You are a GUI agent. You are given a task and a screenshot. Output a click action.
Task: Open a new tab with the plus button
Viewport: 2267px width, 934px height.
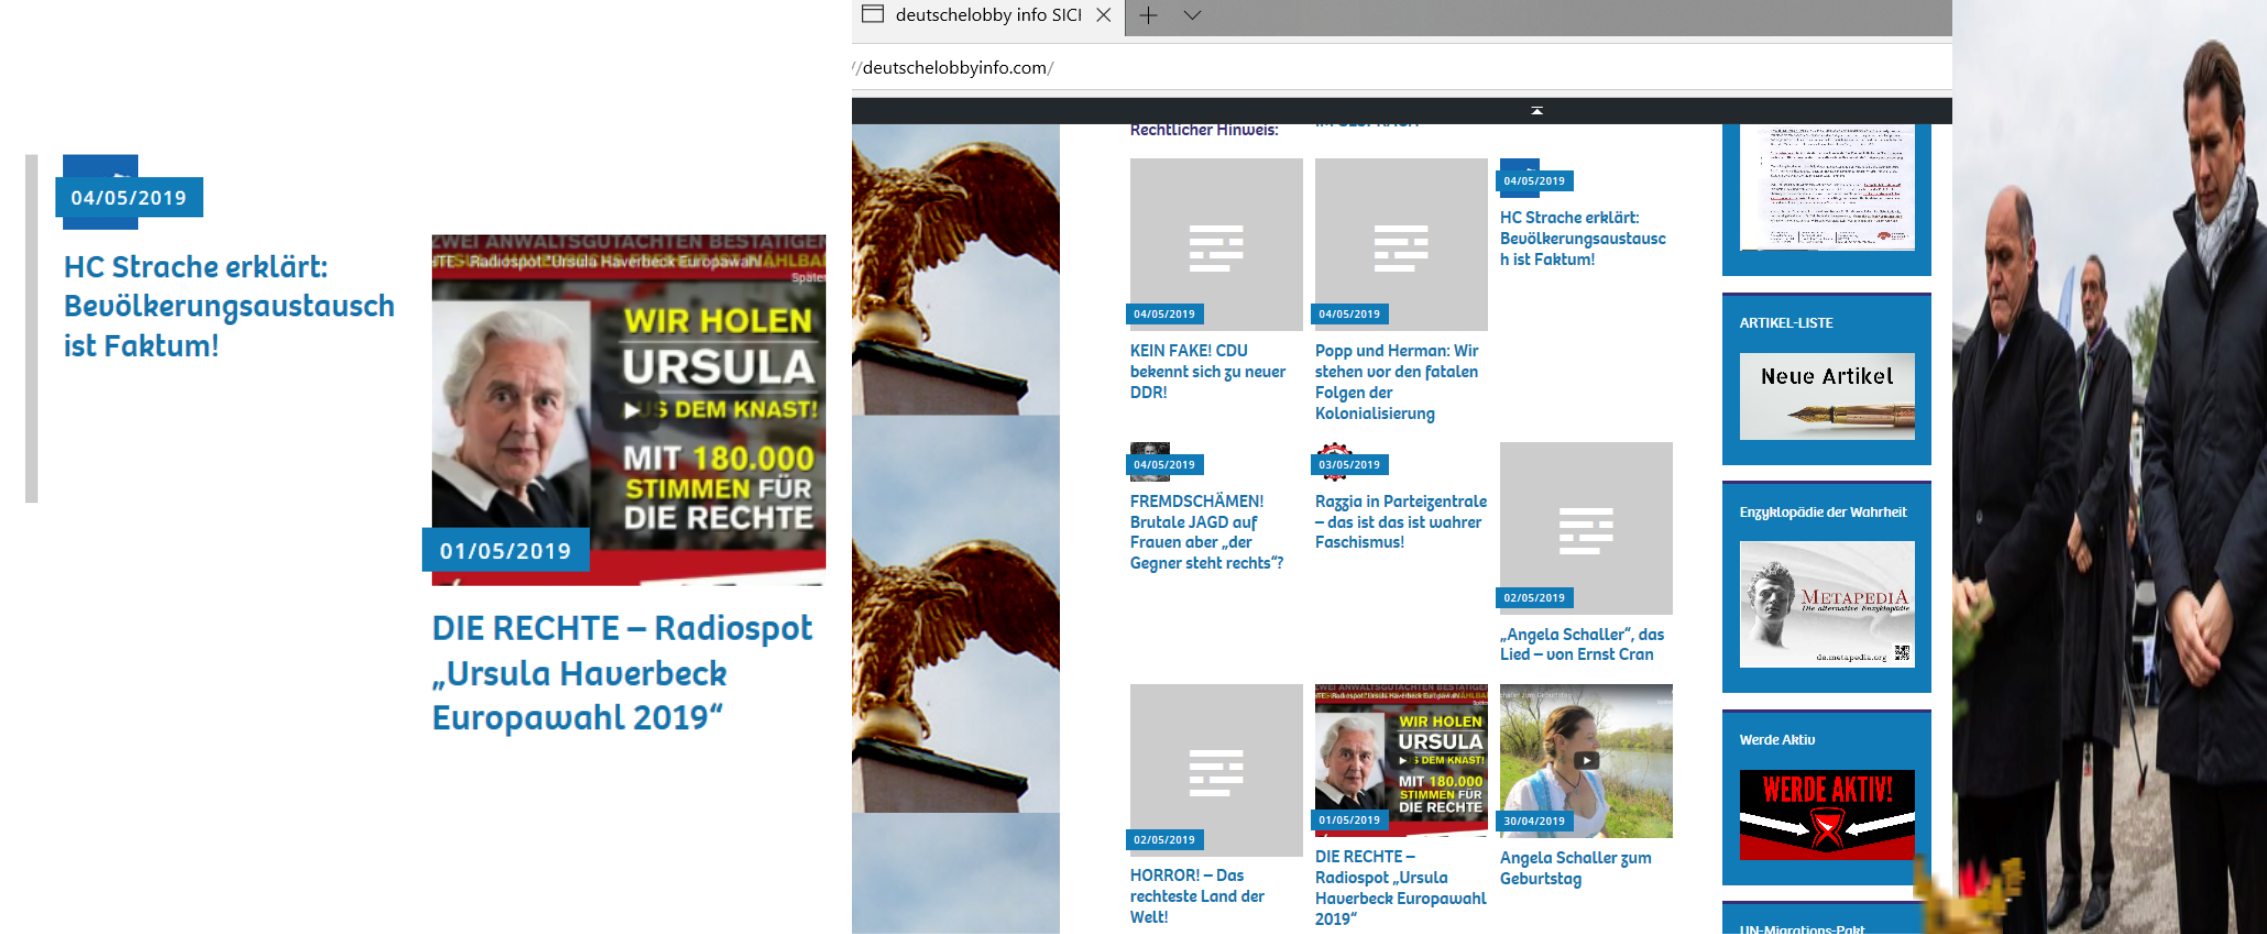[x=1148, y=15]
